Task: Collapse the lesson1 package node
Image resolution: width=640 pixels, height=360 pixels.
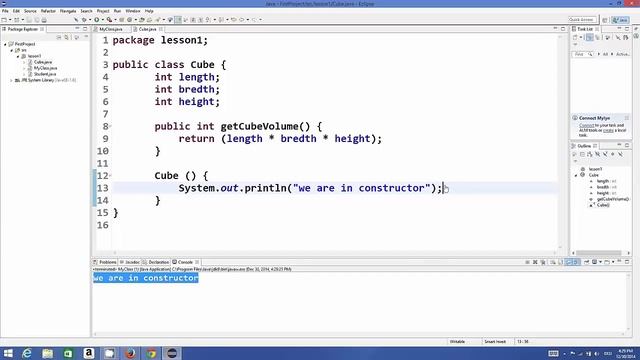Action: click(x=18, y=56)
